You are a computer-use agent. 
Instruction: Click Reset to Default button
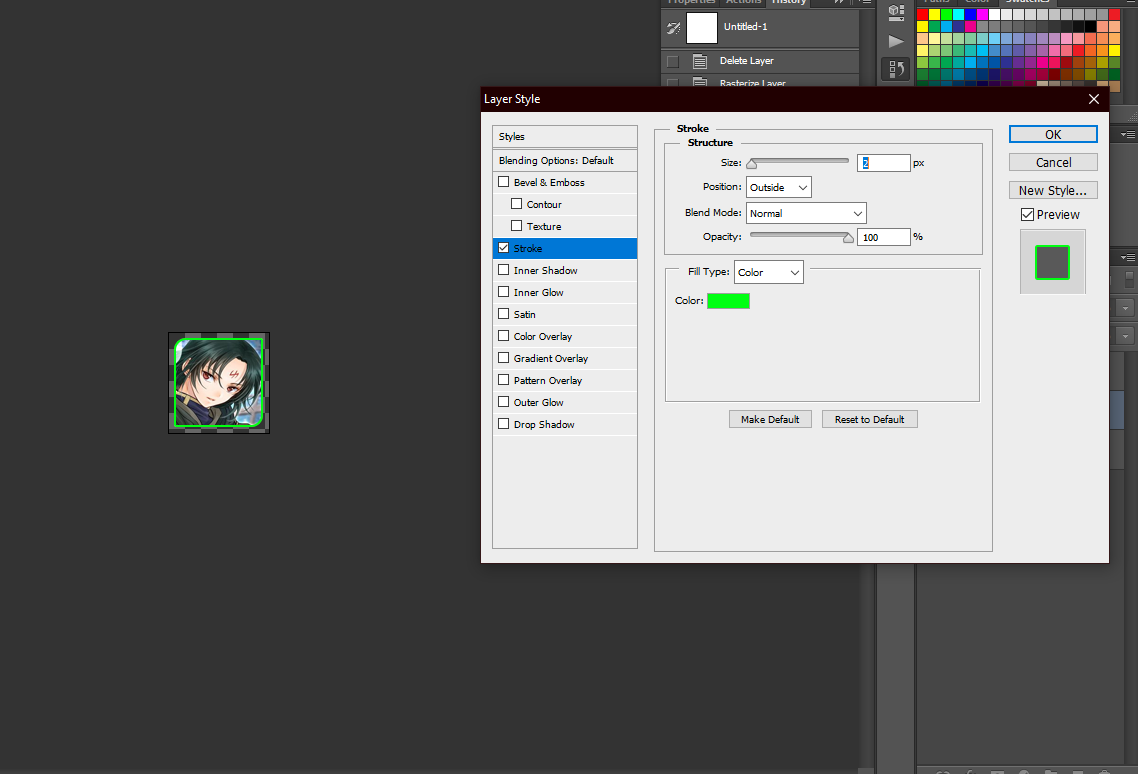[869, 420]
